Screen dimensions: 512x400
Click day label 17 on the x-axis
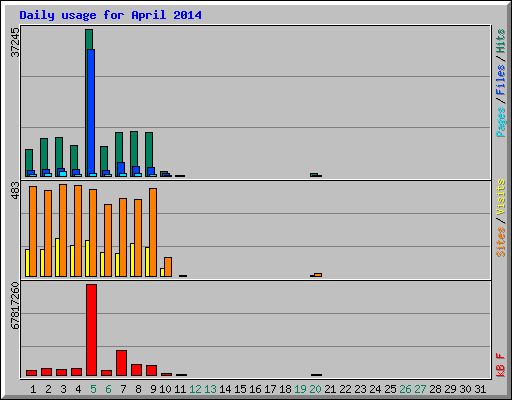tap(270, 389)
